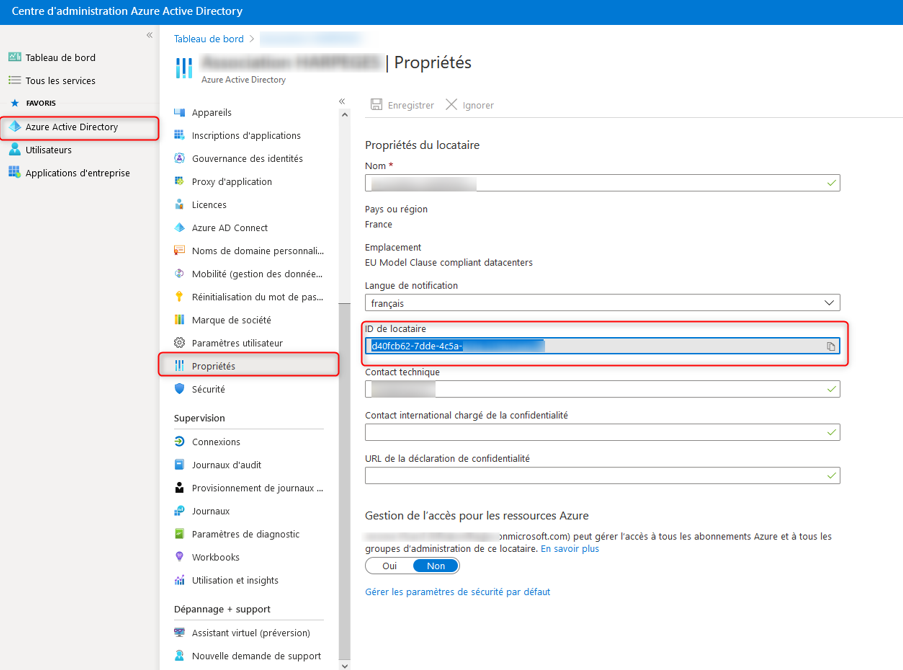The height and width of the screenshot is (670, 903).
Task: Click the Tableau de bord dashboard icon
Action: click(15, 58)
